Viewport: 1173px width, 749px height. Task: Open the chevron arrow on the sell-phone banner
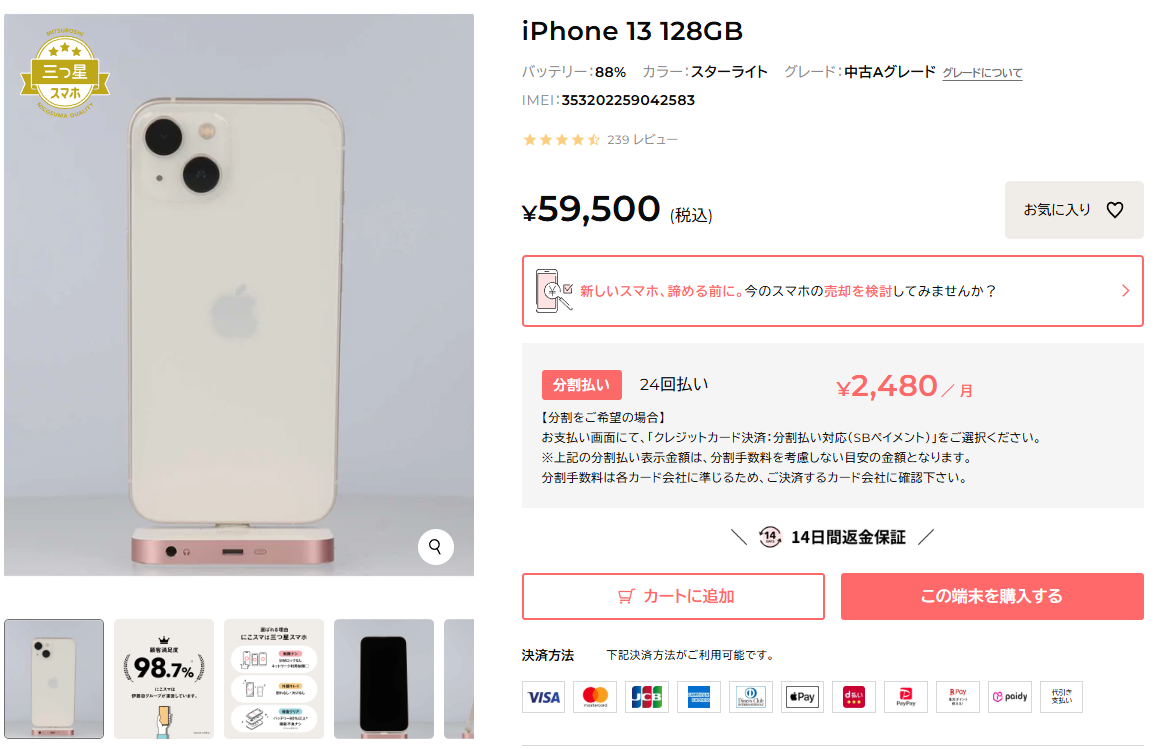(x=1125, y=291)
